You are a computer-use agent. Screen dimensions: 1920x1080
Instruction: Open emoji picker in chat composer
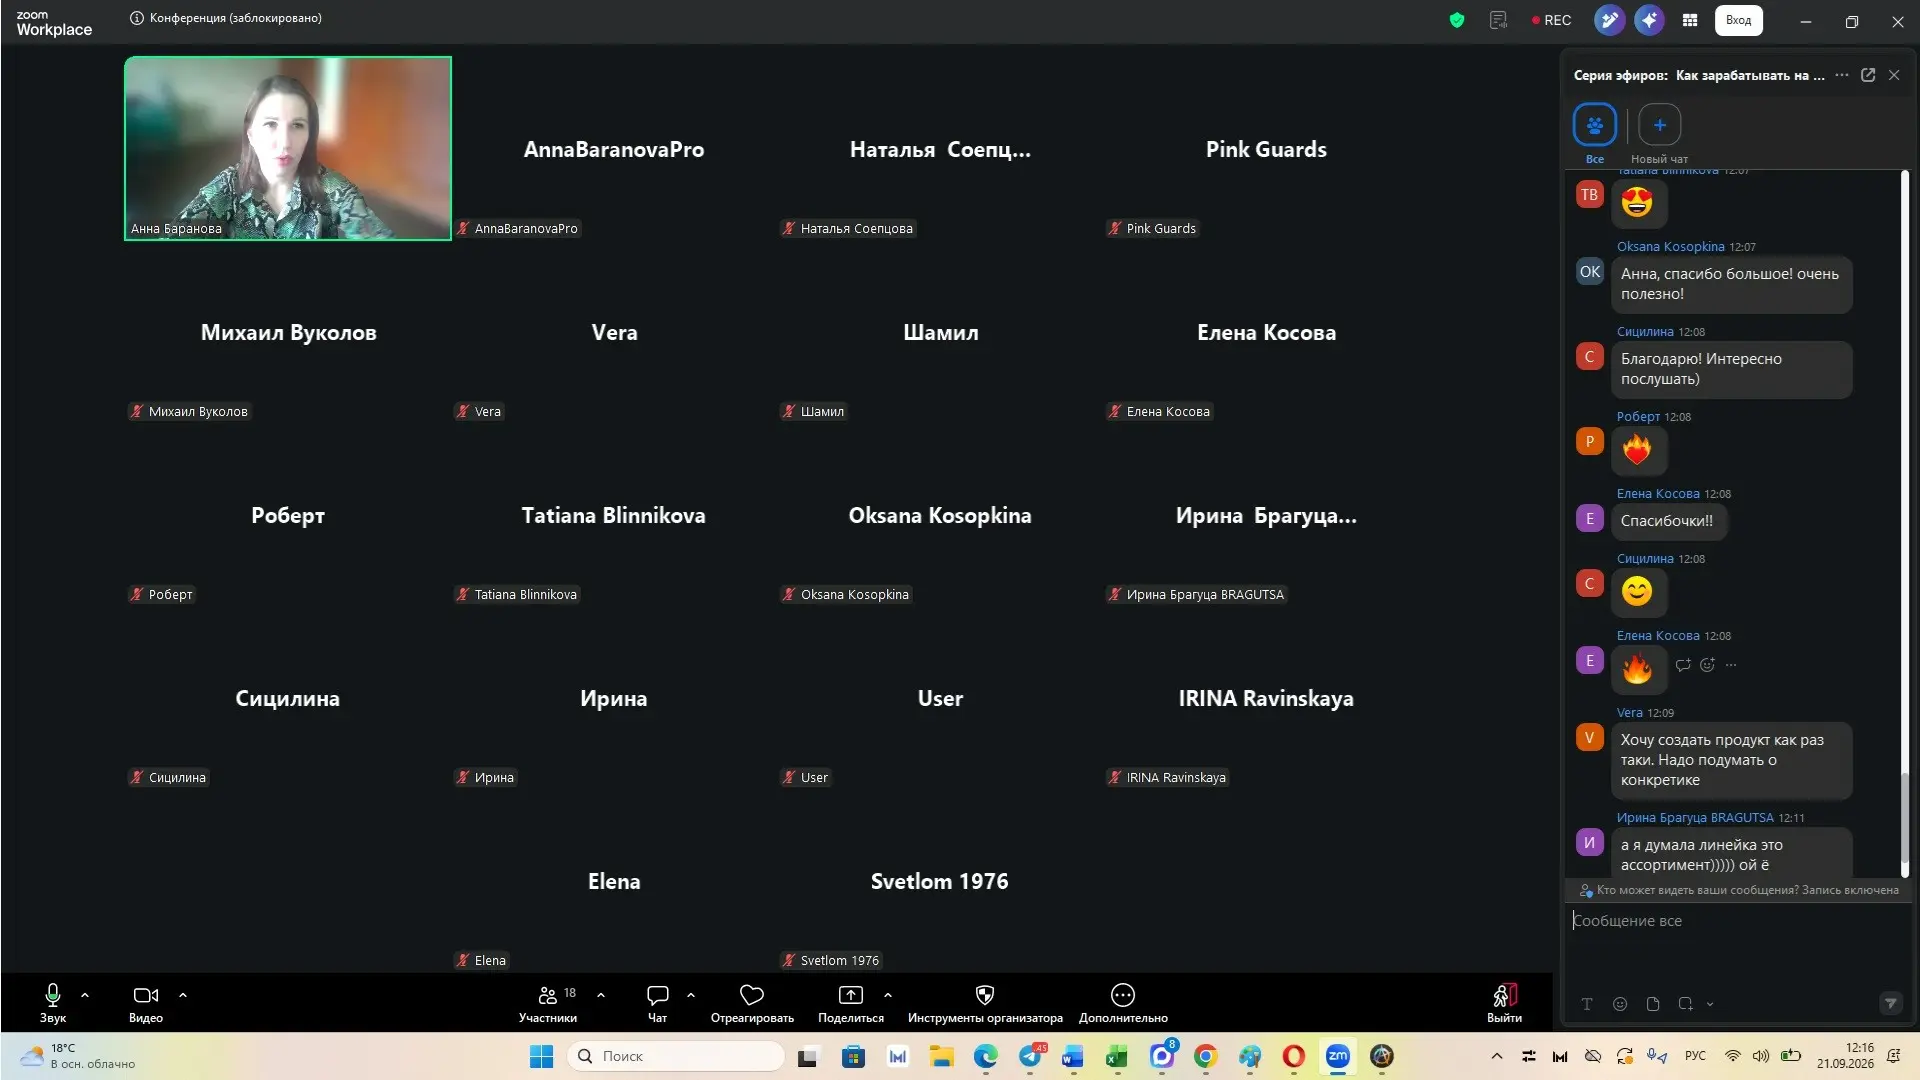[1620, 1004]
